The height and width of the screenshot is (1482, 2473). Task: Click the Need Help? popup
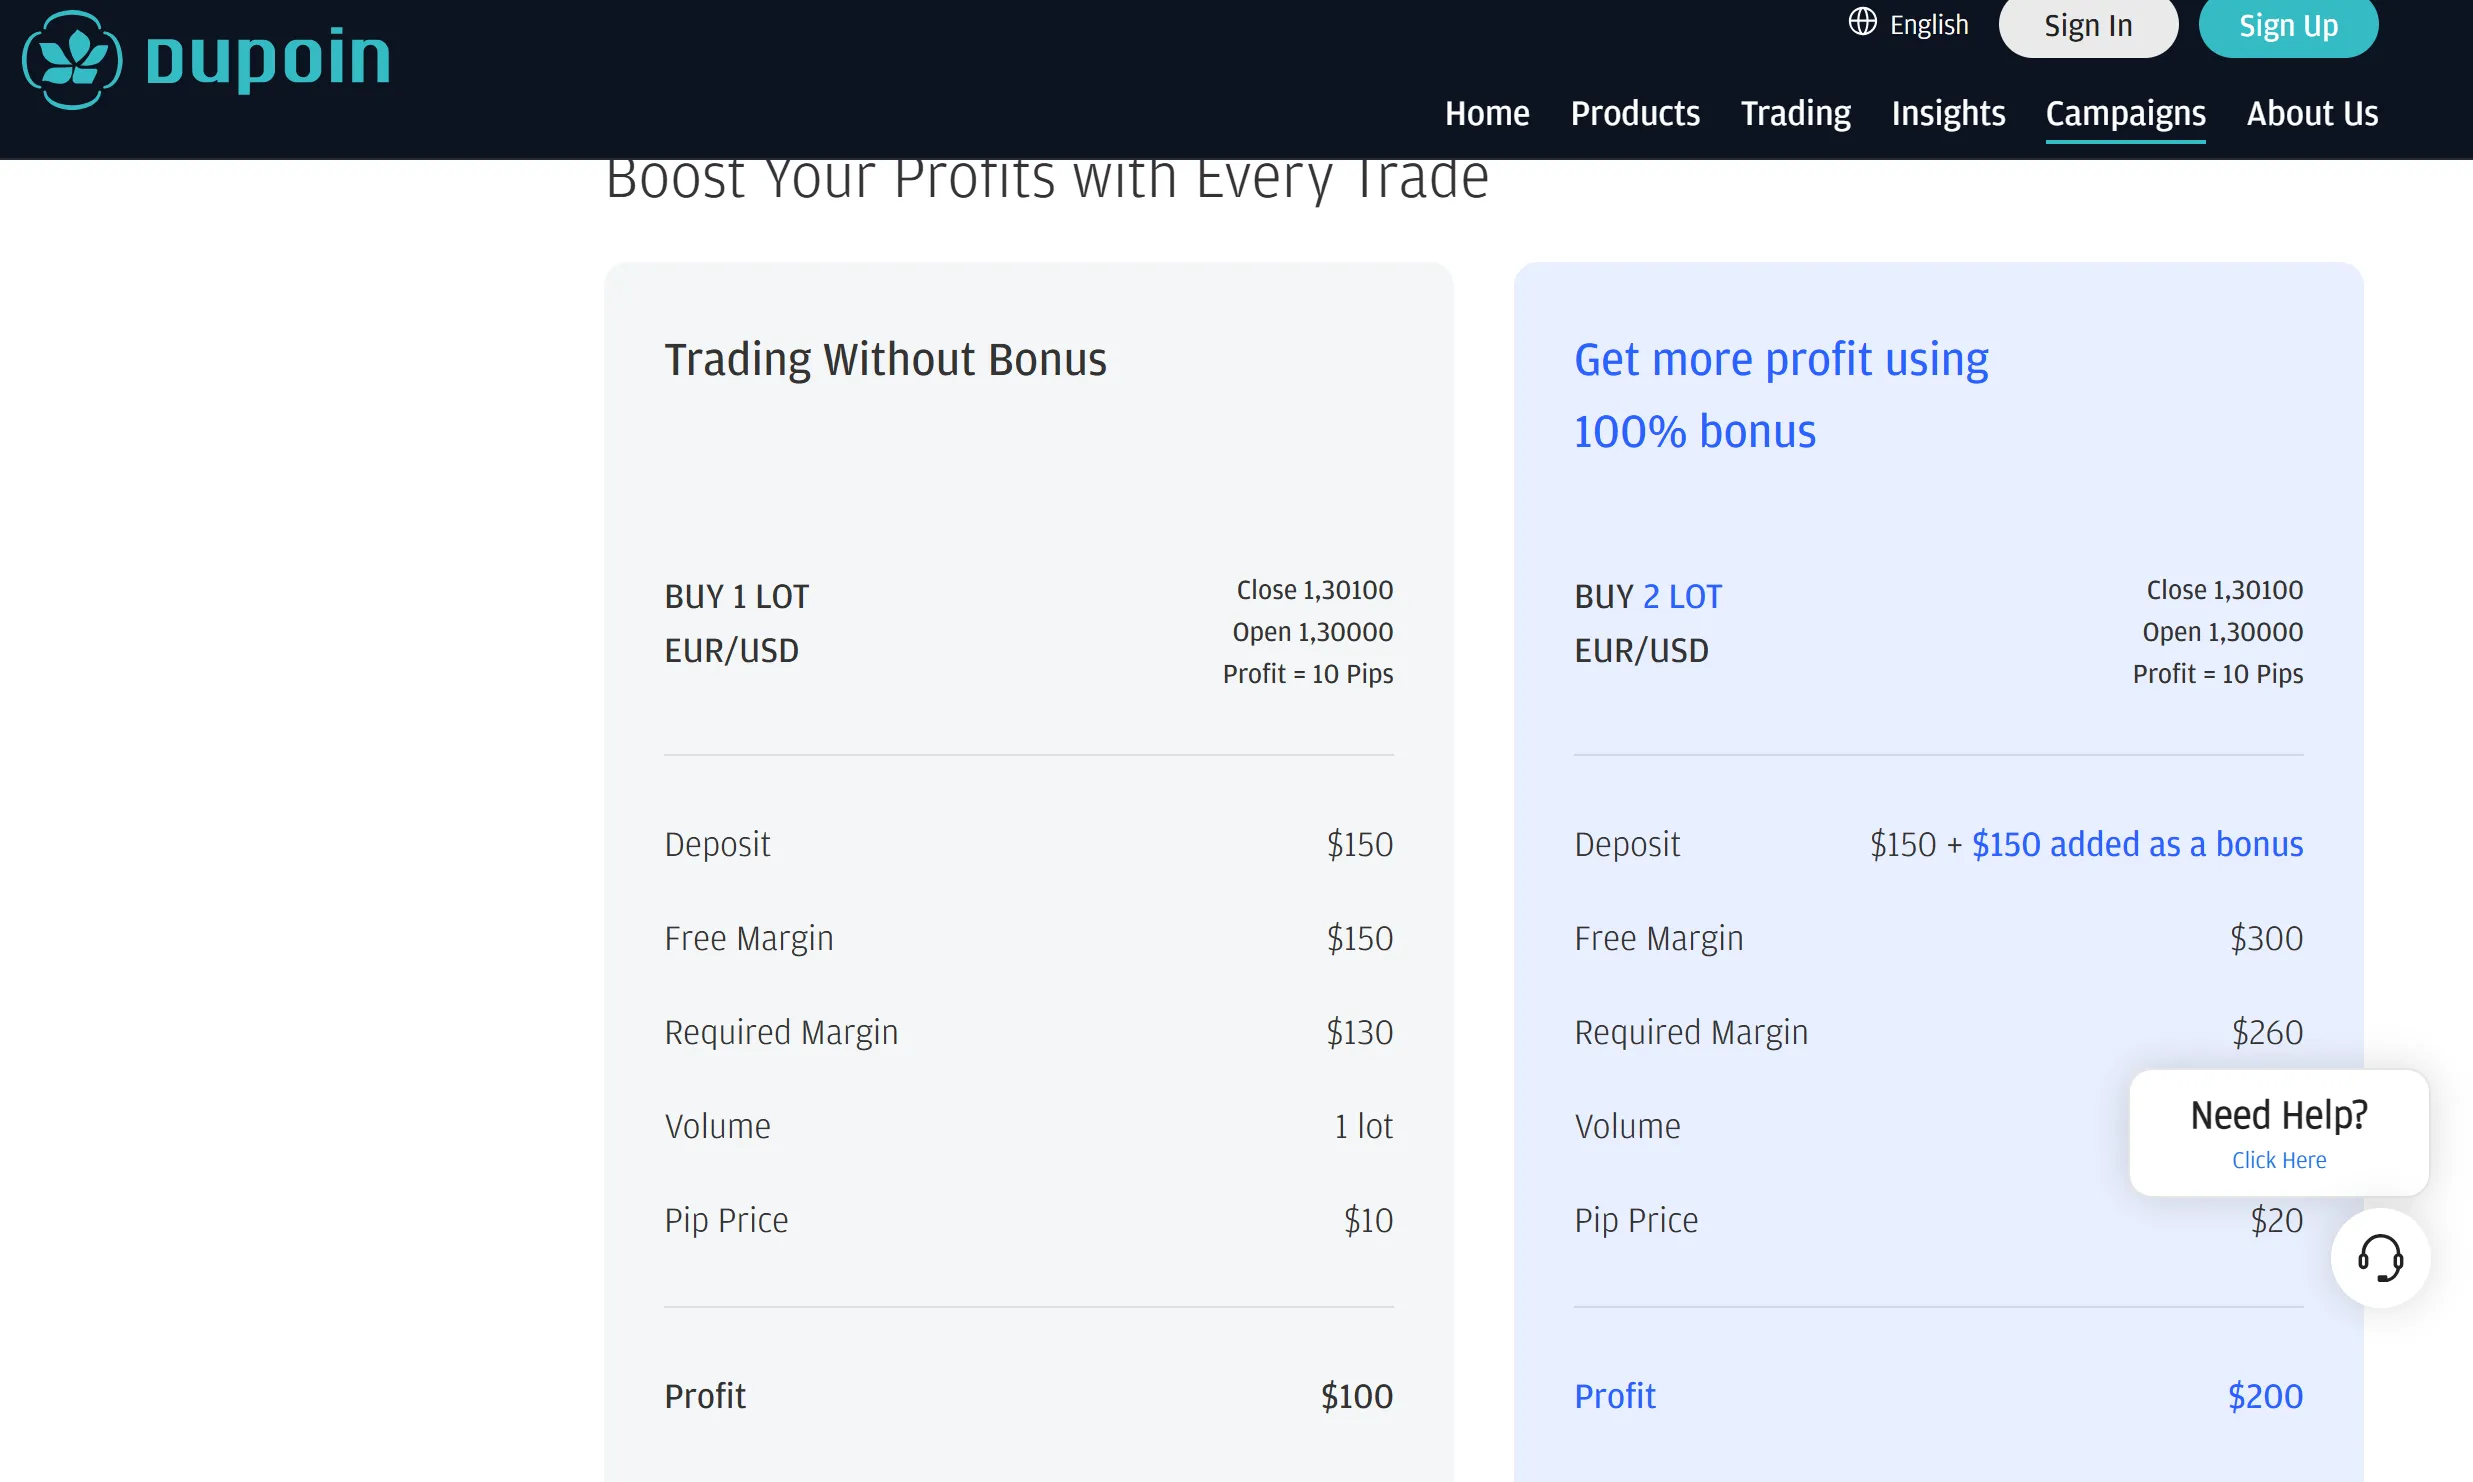tap(2279, 1133)
